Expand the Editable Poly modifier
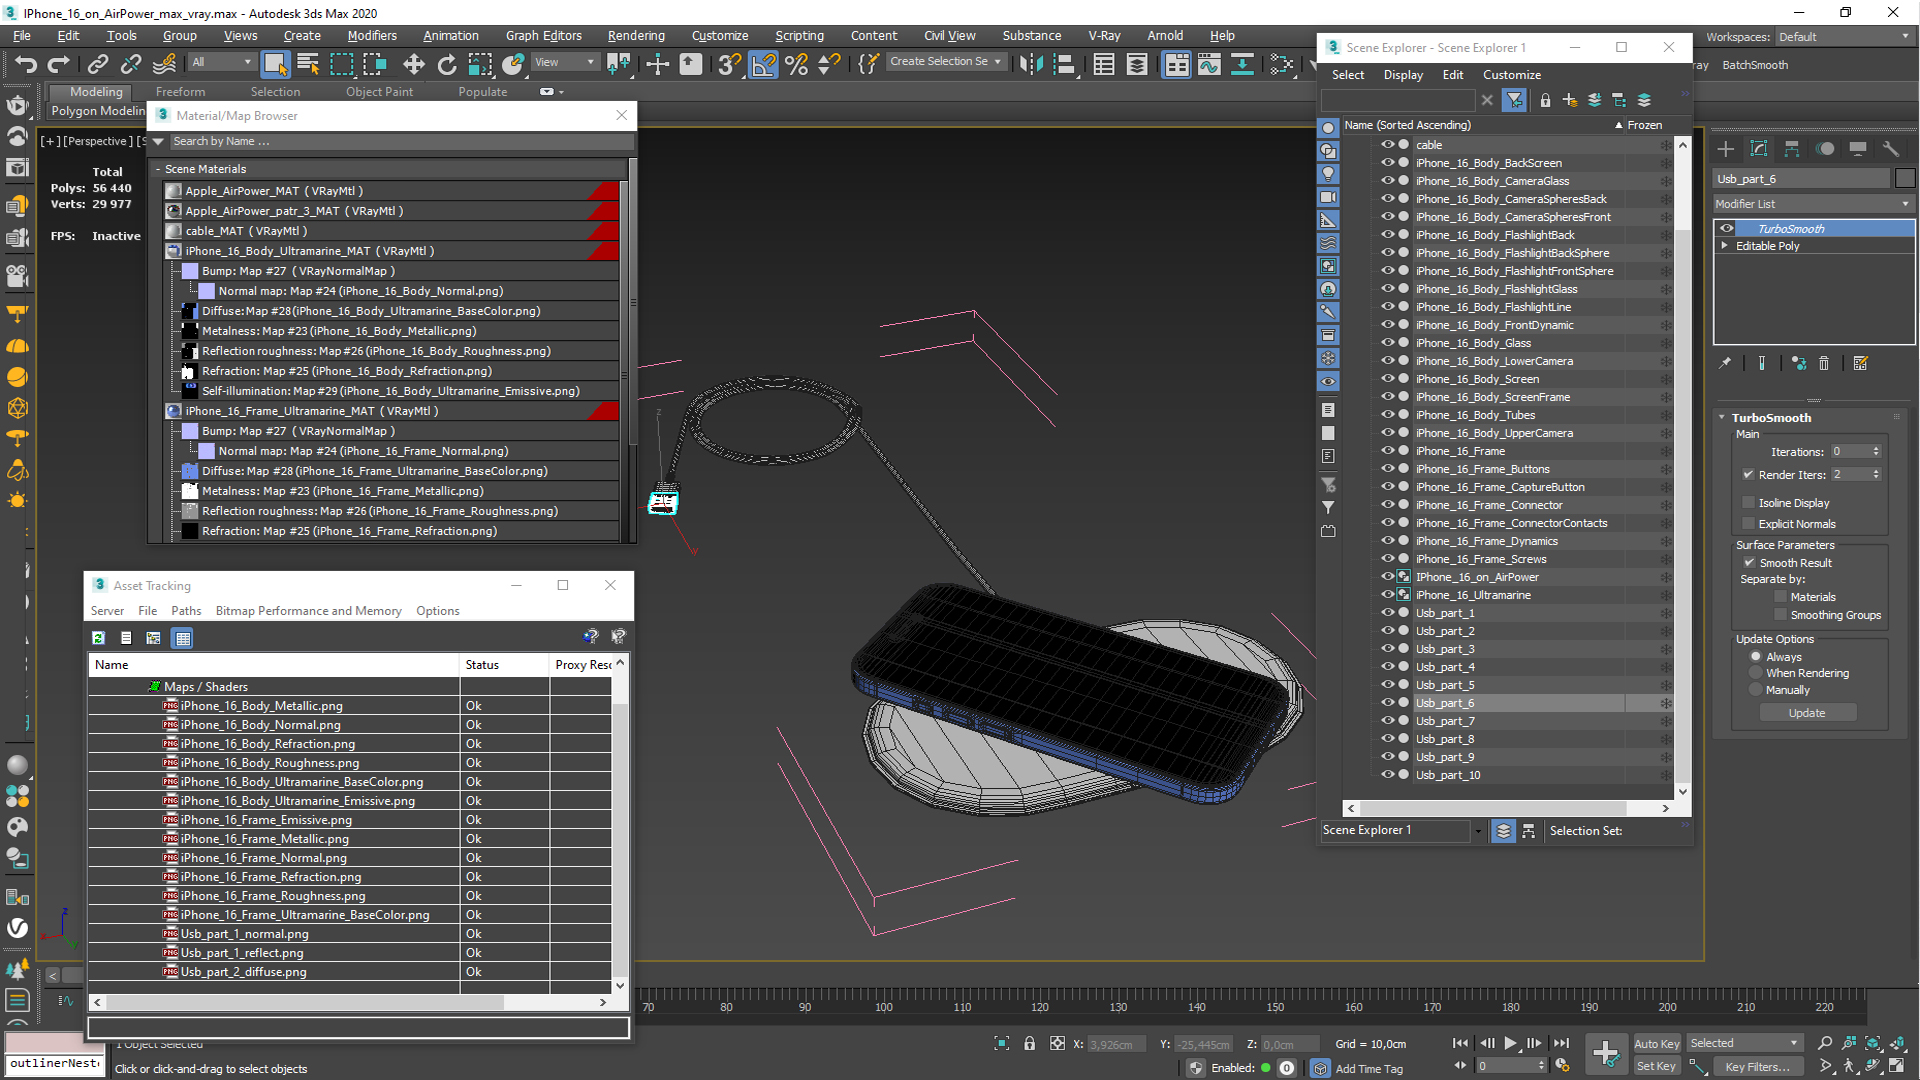 (1725, 246)
